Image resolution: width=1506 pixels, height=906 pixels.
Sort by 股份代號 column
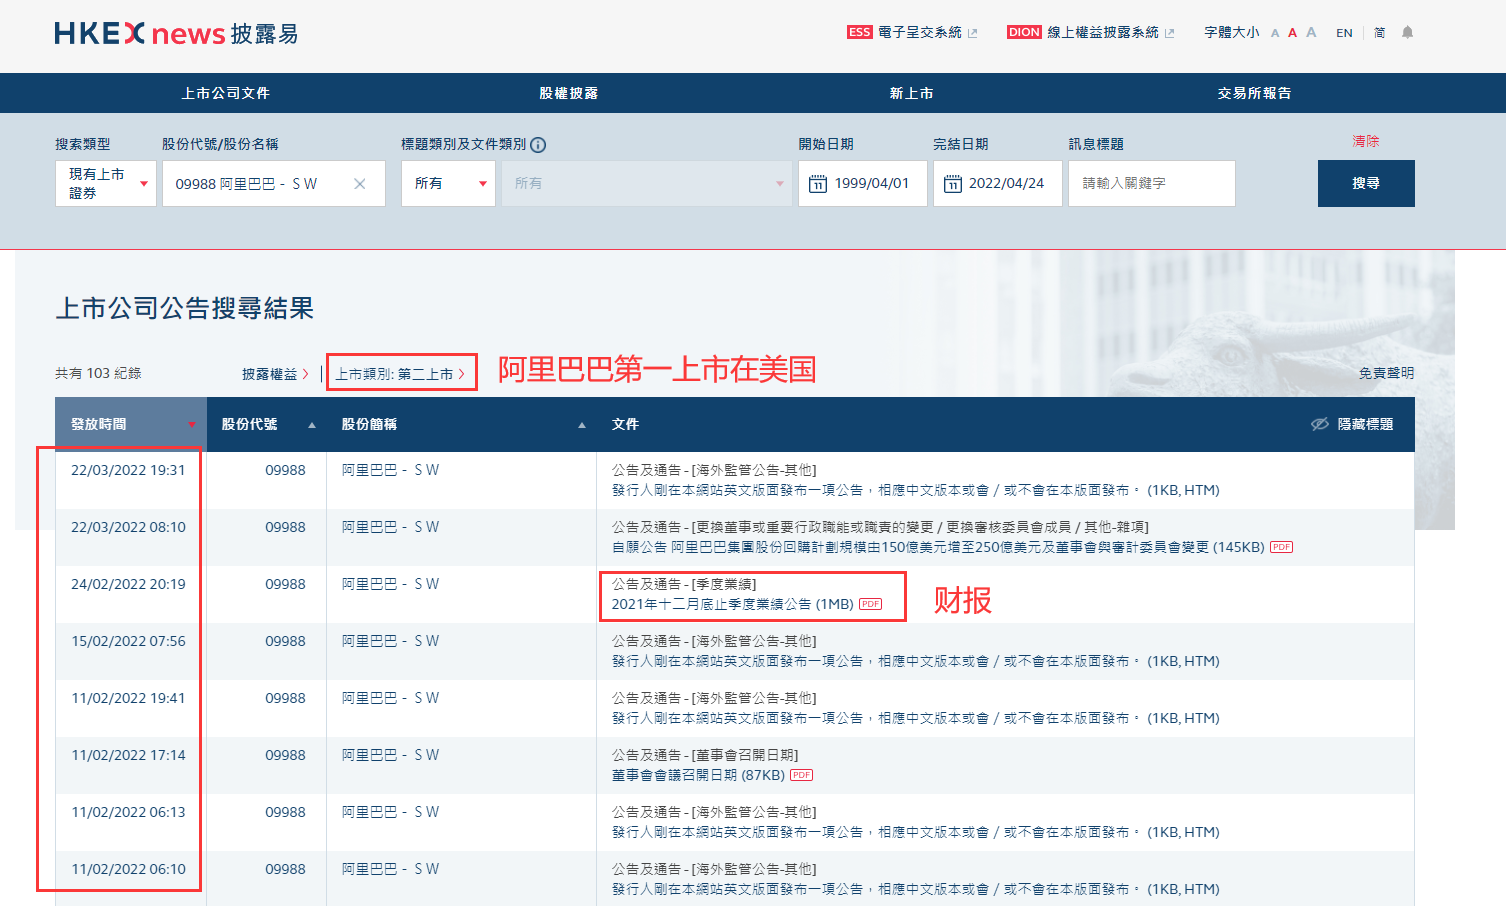pos(266,424)
